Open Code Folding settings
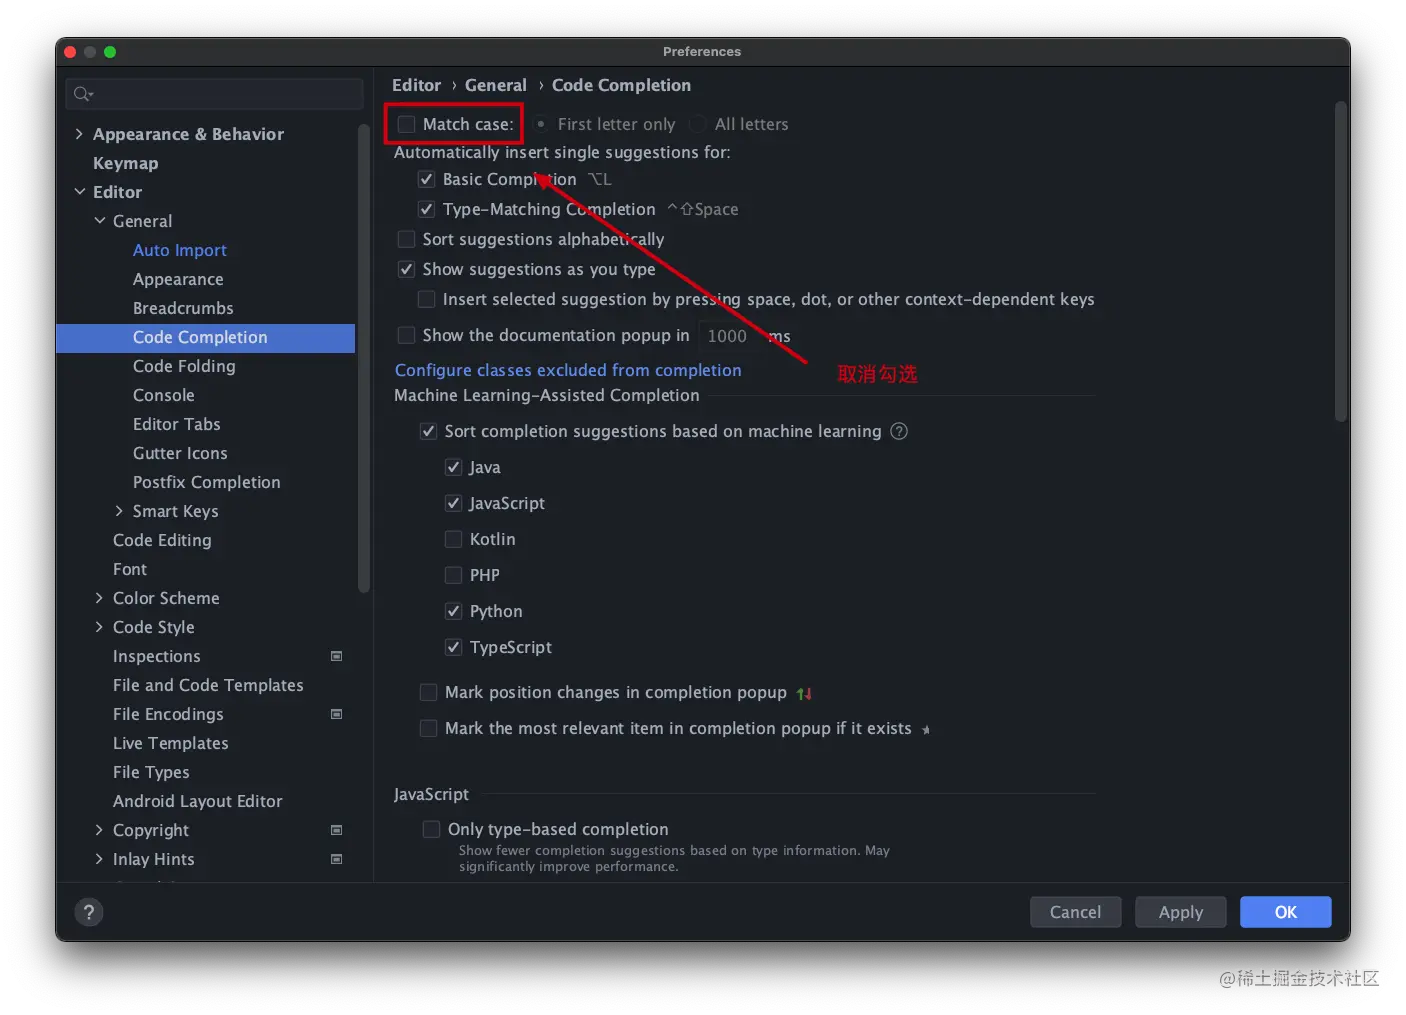The image size is (1406, 1015). coord(184,366)
